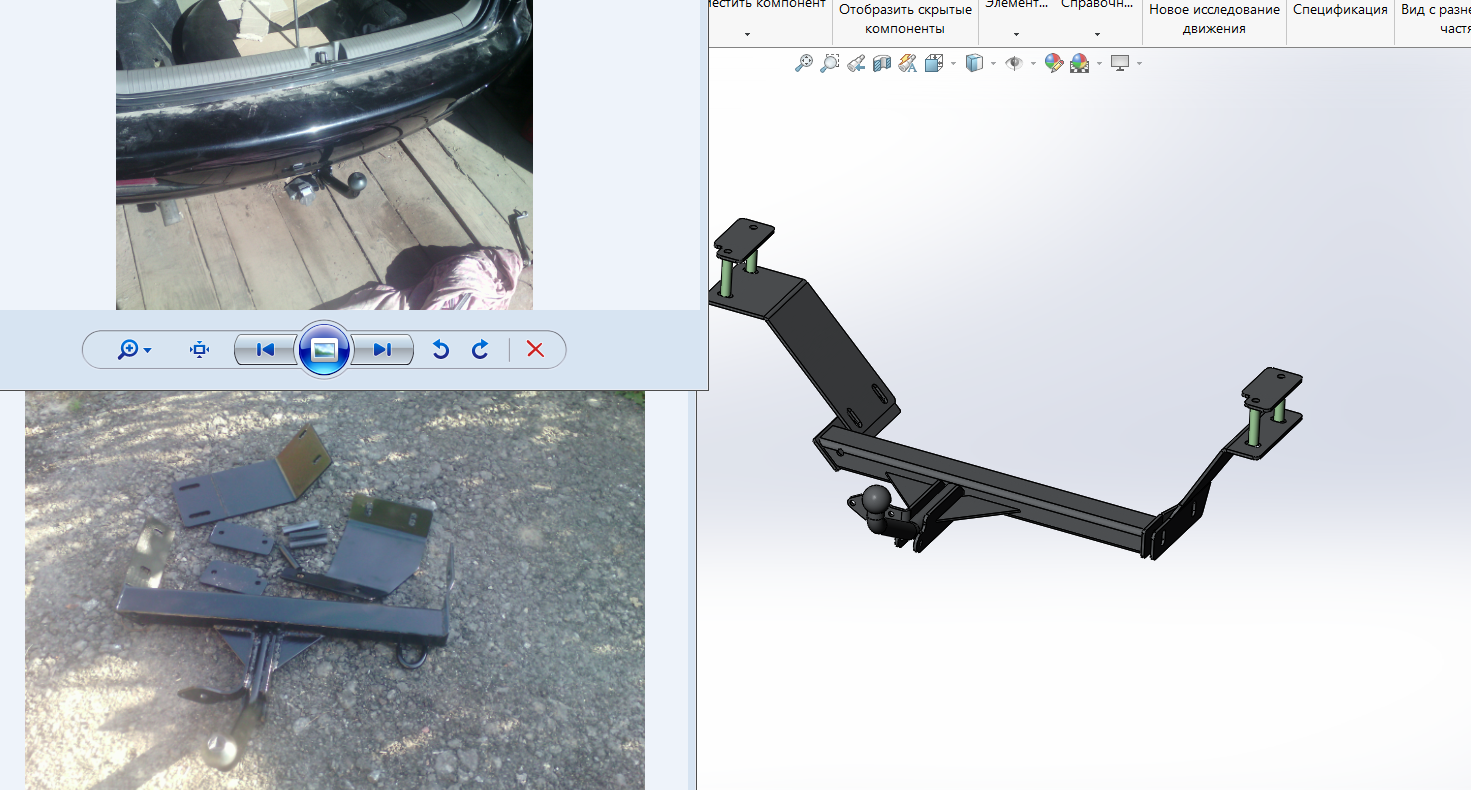
Task: Expand Apply Scene dropdown arrow
Action: tap(1098, 64)
